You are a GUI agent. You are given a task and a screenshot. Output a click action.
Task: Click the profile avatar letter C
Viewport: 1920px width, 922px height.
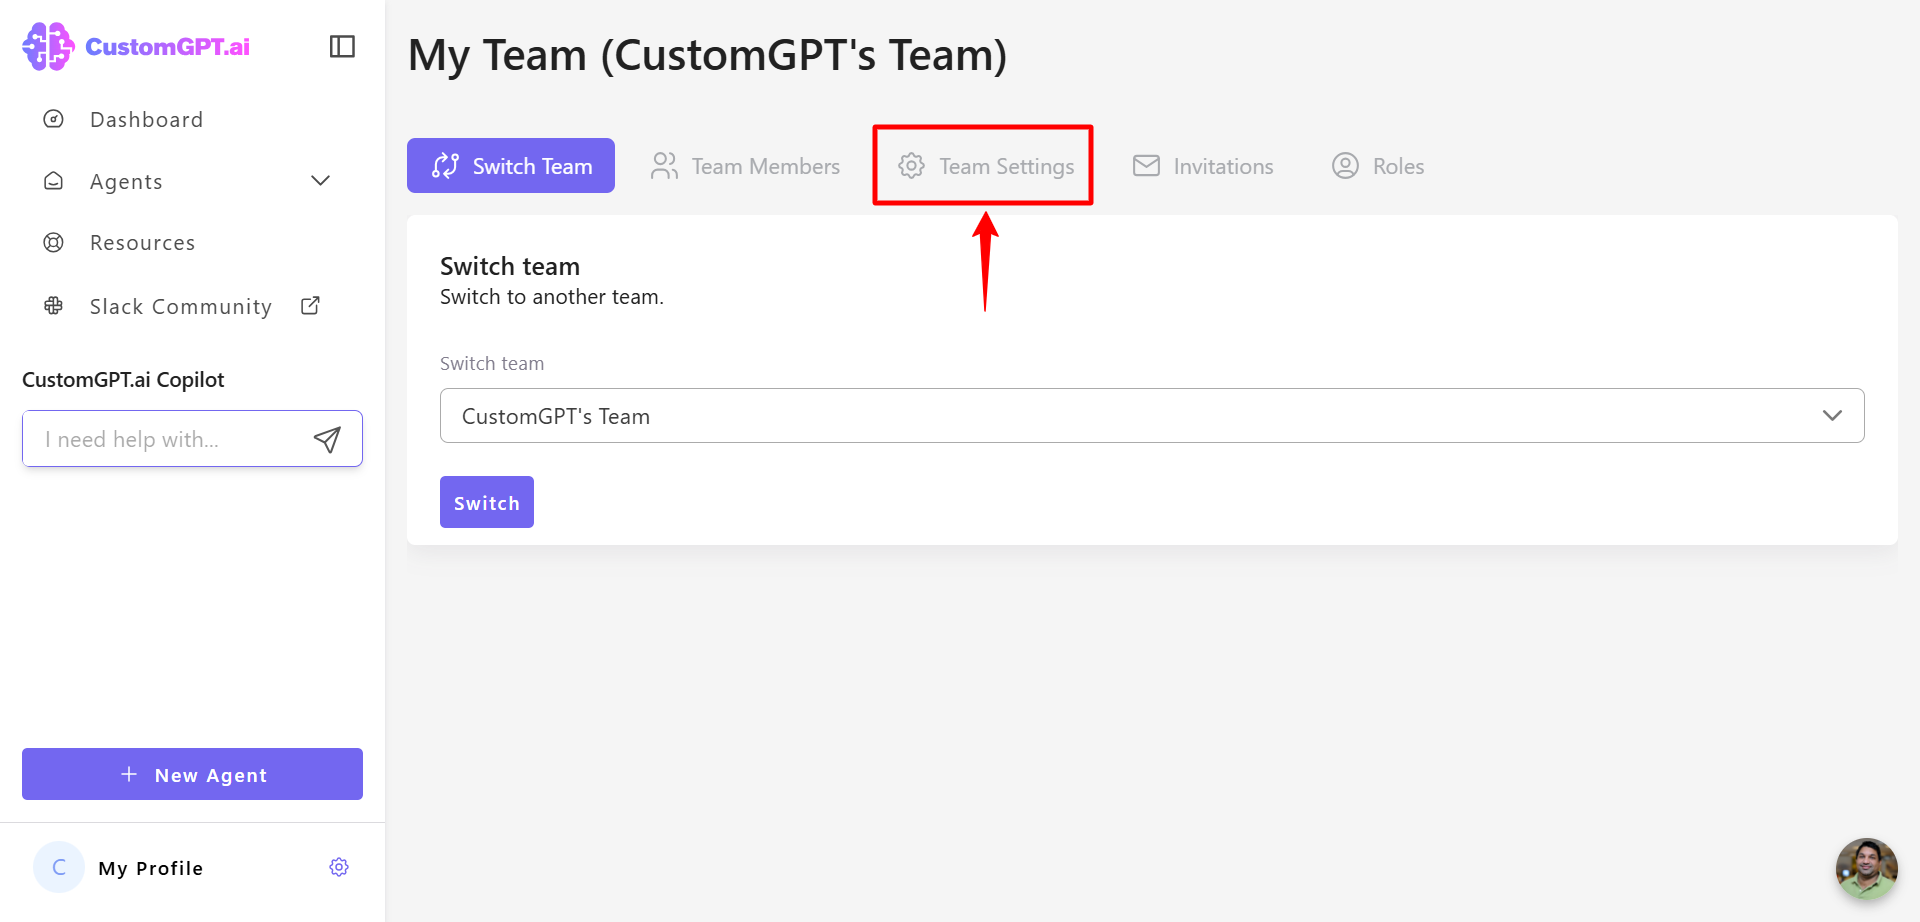[x=59, y=867]
